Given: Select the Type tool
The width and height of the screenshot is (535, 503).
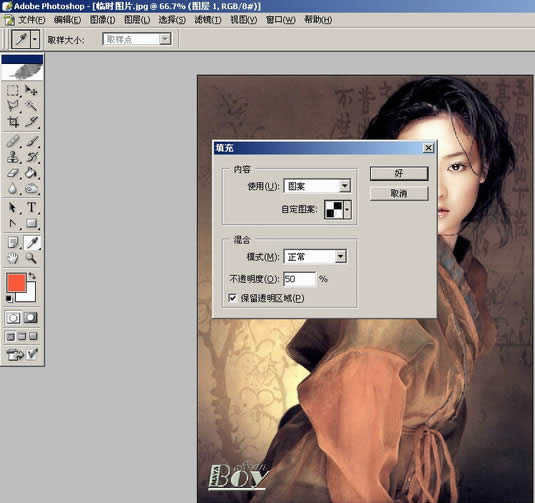Looking at the screenshot, I should point(31,207).
